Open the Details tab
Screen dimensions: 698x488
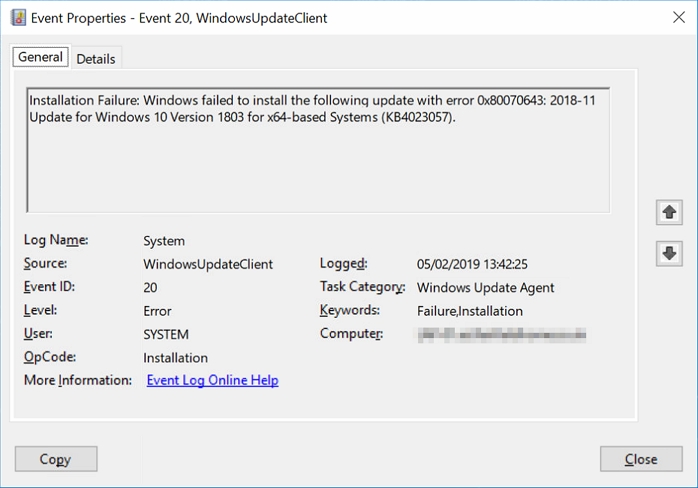(x=96, y=59)
